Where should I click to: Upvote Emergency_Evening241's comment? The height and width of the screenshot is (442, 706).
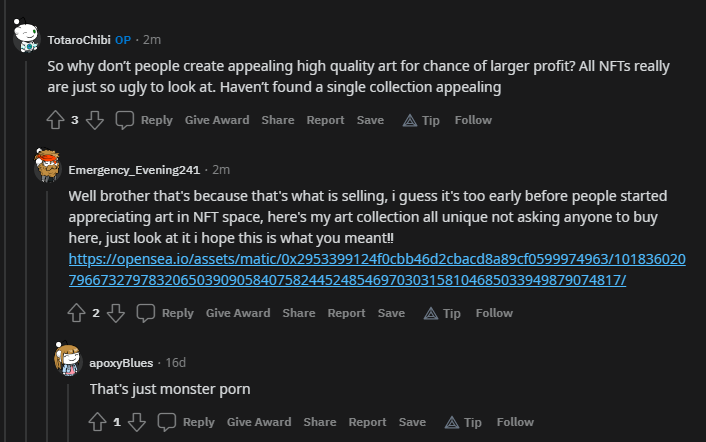point(77,313)
